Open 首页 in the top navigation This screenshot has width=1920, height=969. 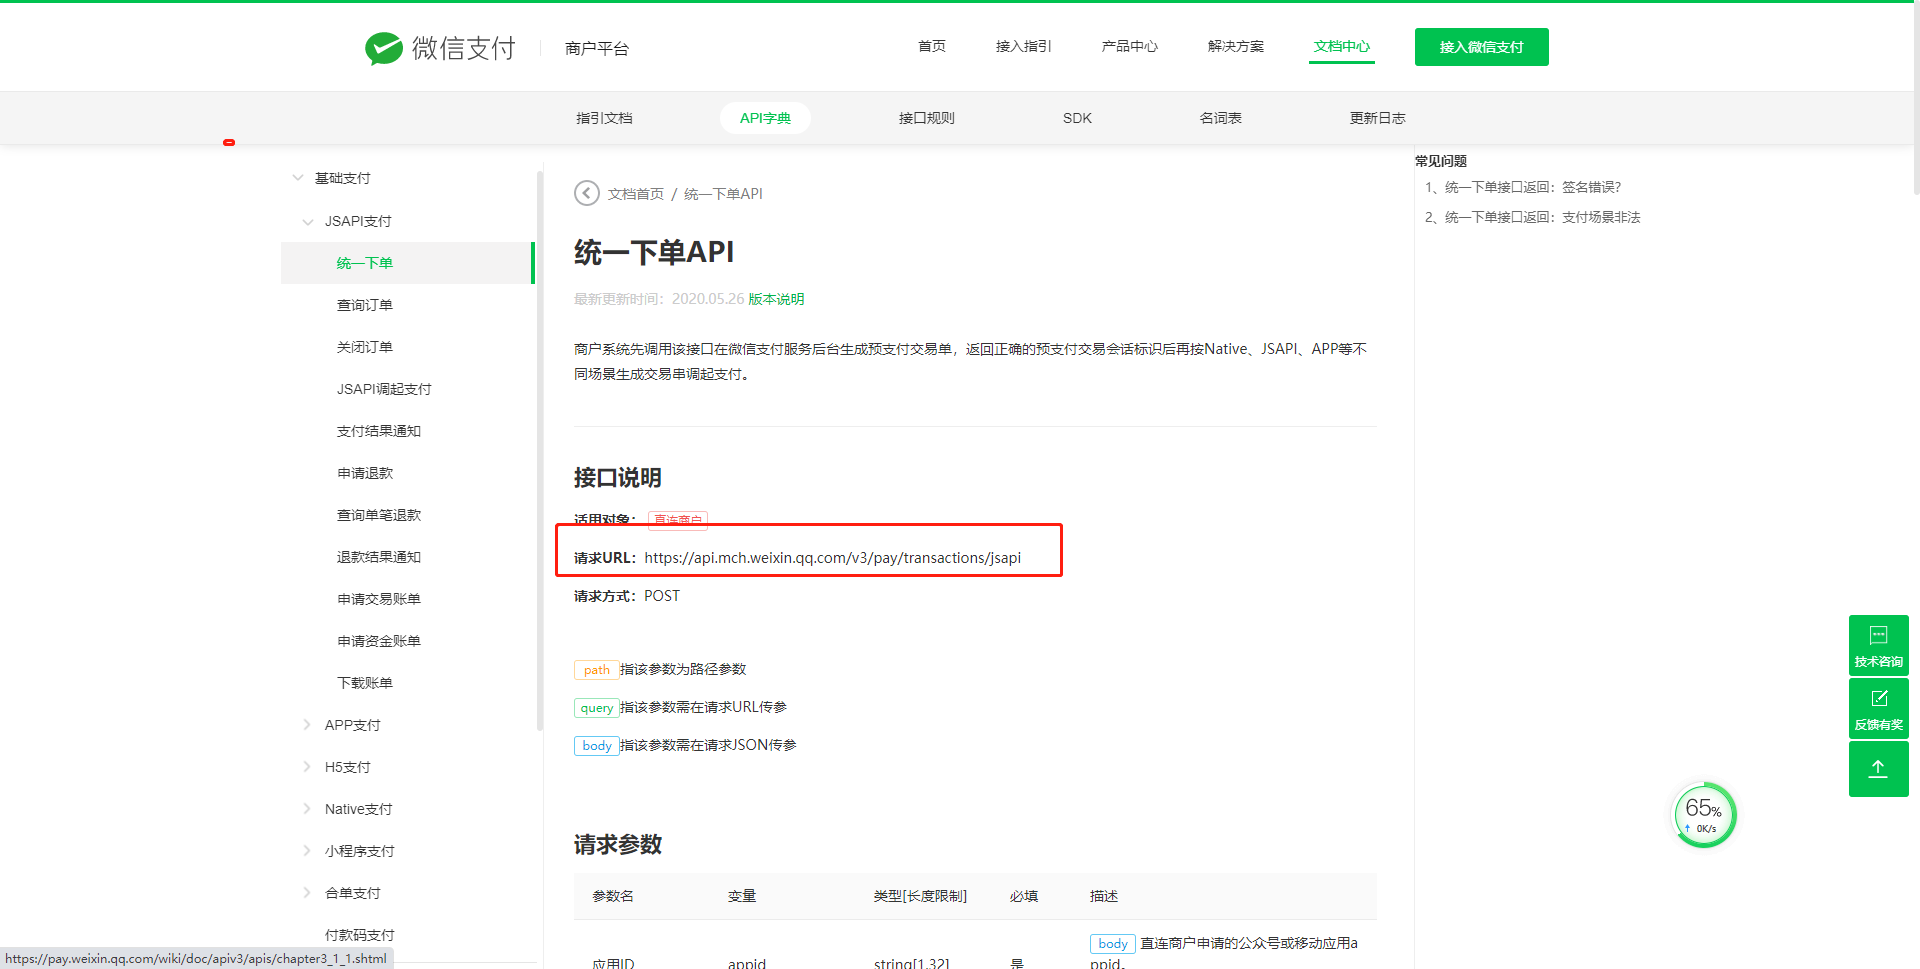click(932, 46)
